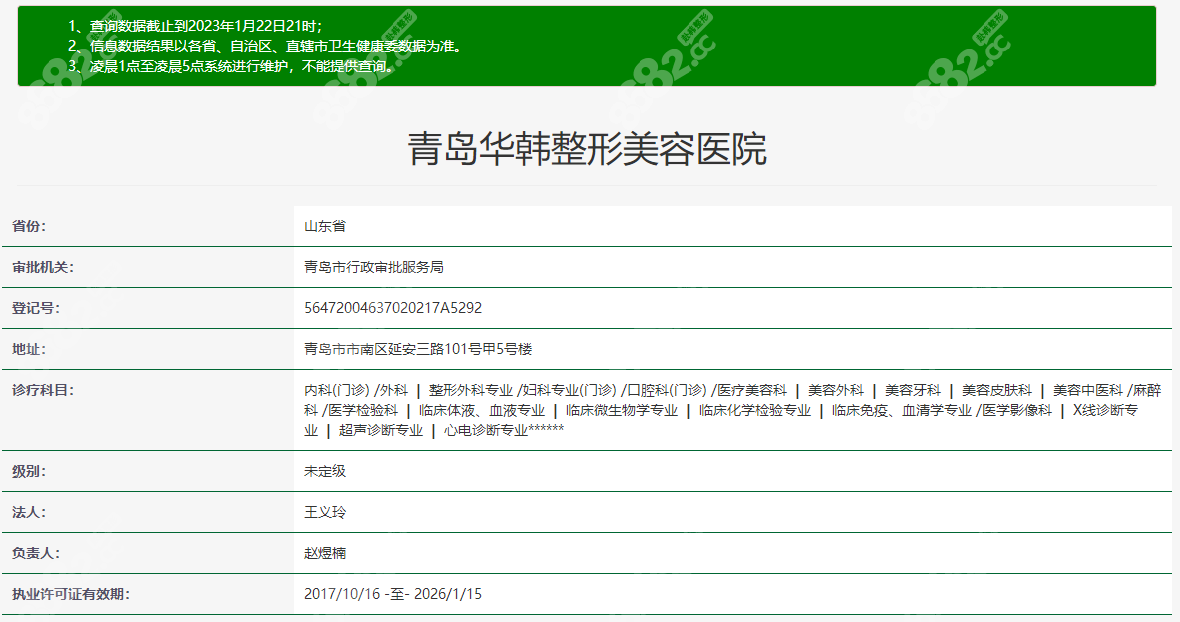Click the 法人 label
This screenshot has height=622, width=1180.
(29, 512)
